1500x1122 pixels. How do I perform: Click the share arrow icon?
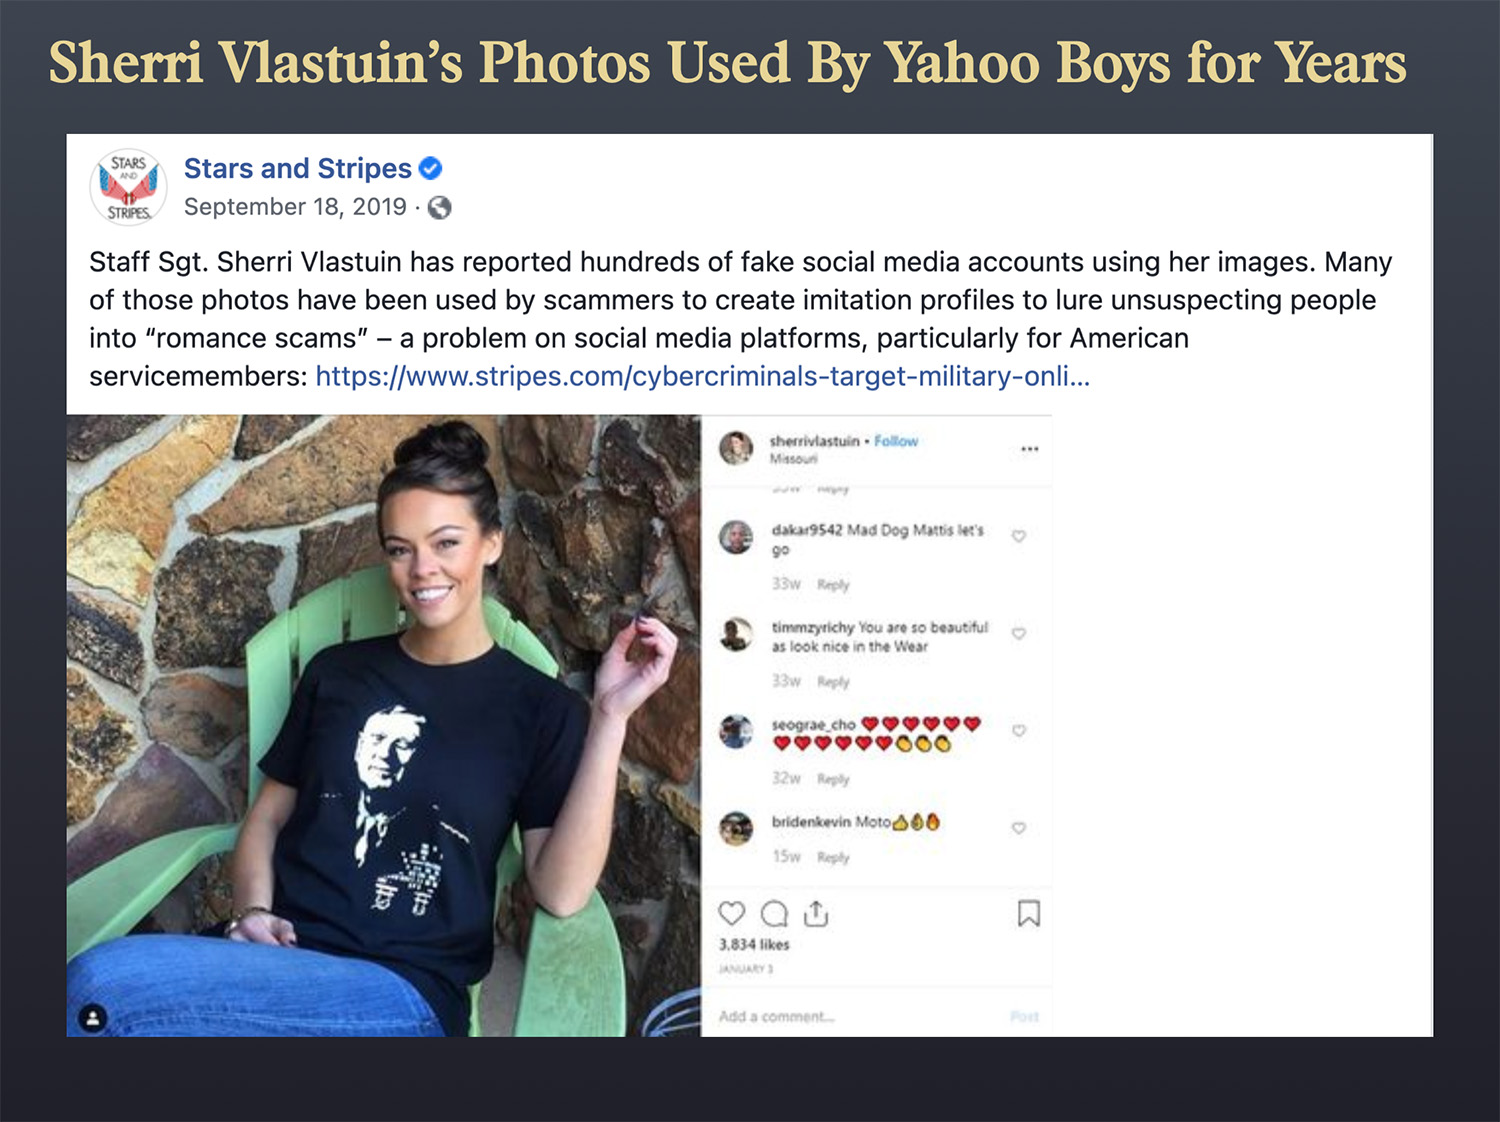(x=816, y=913)
